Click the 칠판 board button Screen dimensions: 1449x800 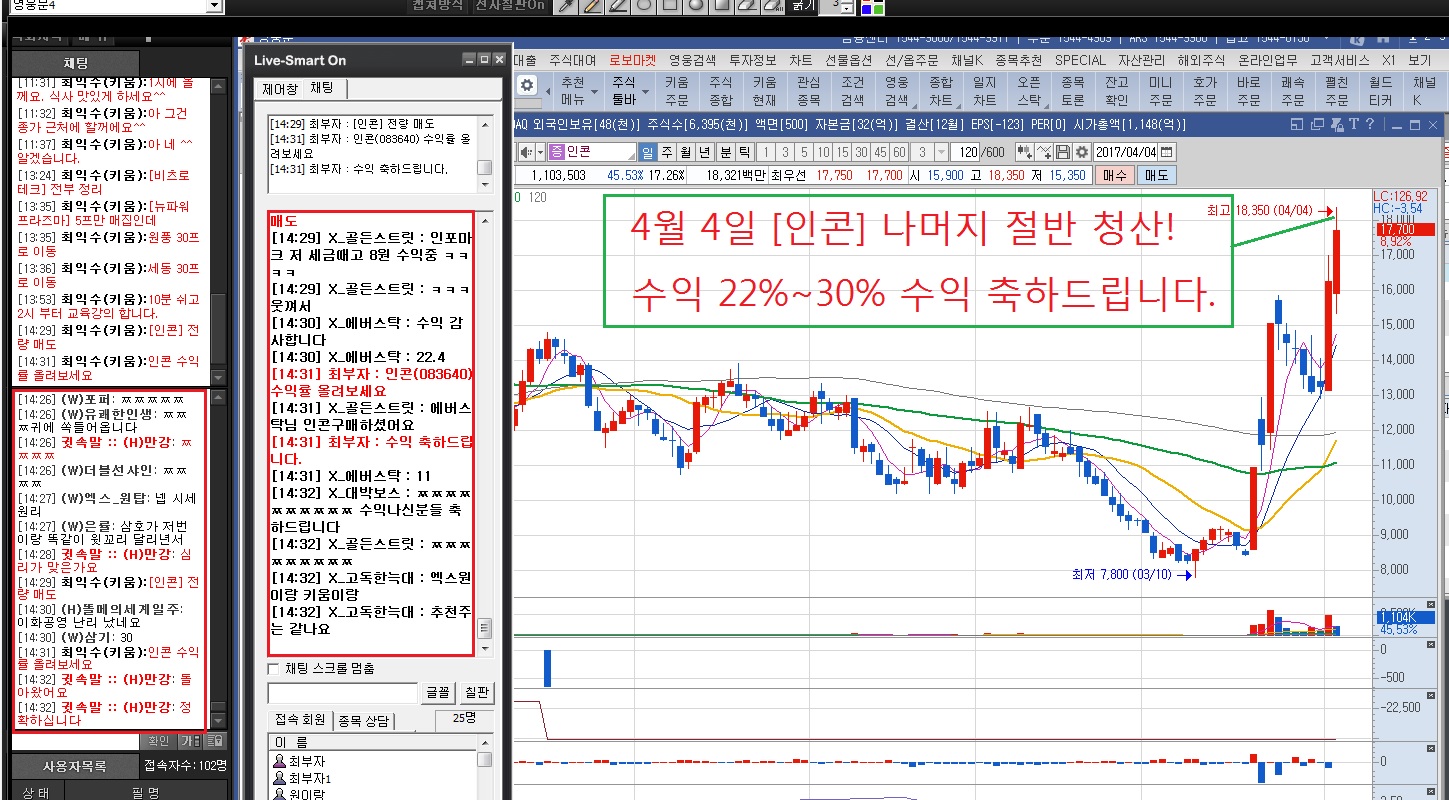pos(477,692)
